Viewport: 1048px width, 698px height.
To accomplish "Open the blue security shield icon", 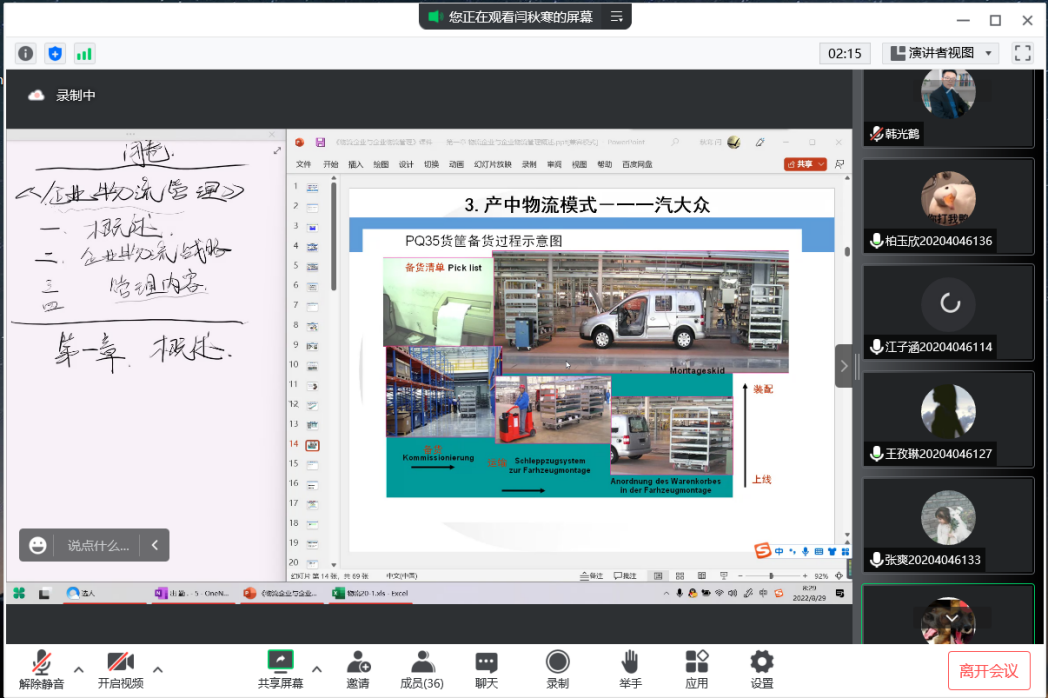I will pos(55,53).
